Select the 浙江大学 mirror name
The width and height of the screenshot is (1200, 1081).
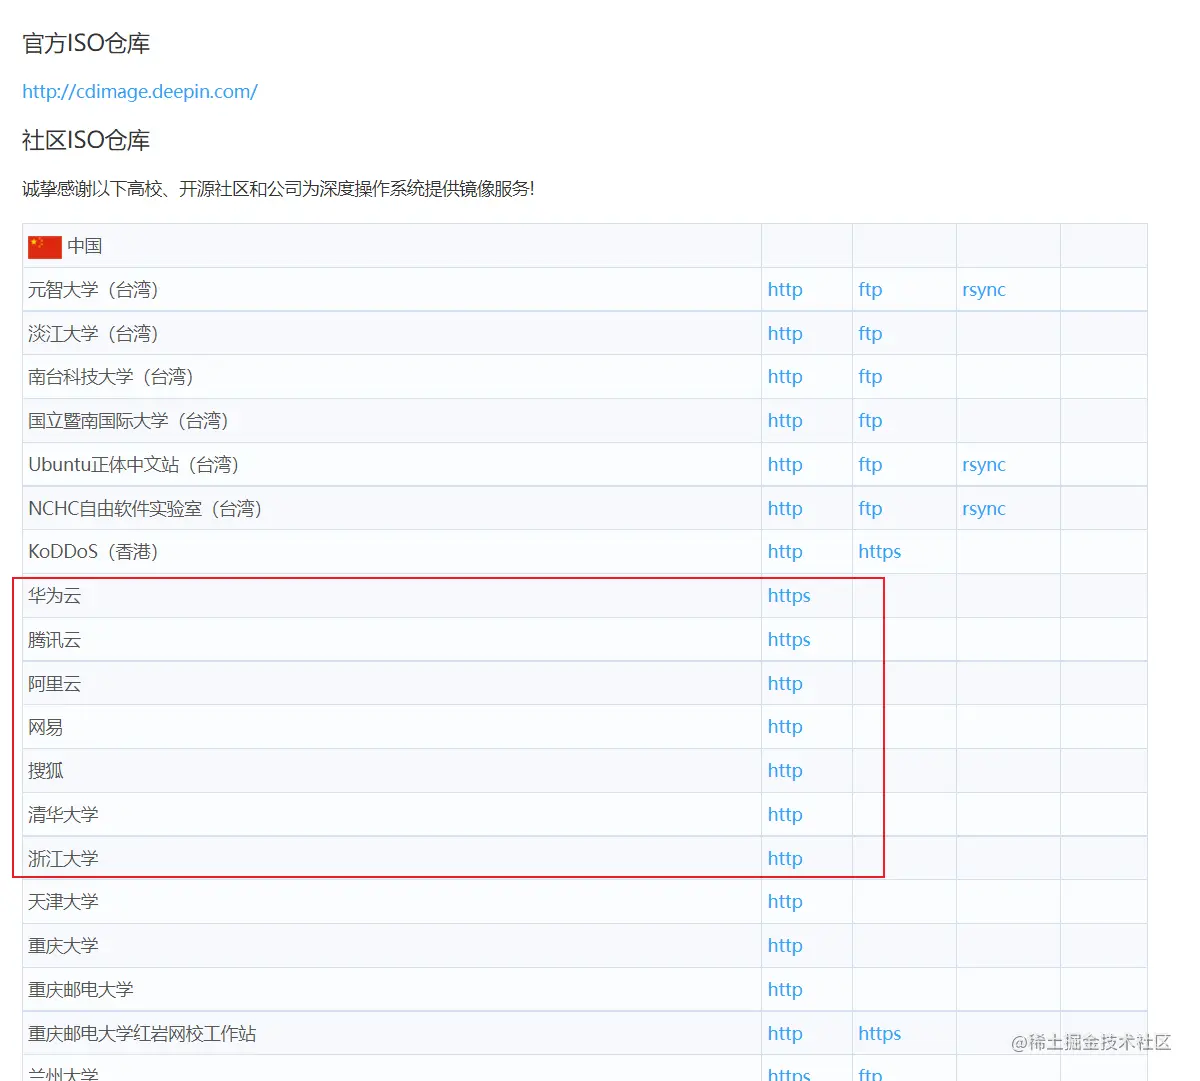(63, 859)
